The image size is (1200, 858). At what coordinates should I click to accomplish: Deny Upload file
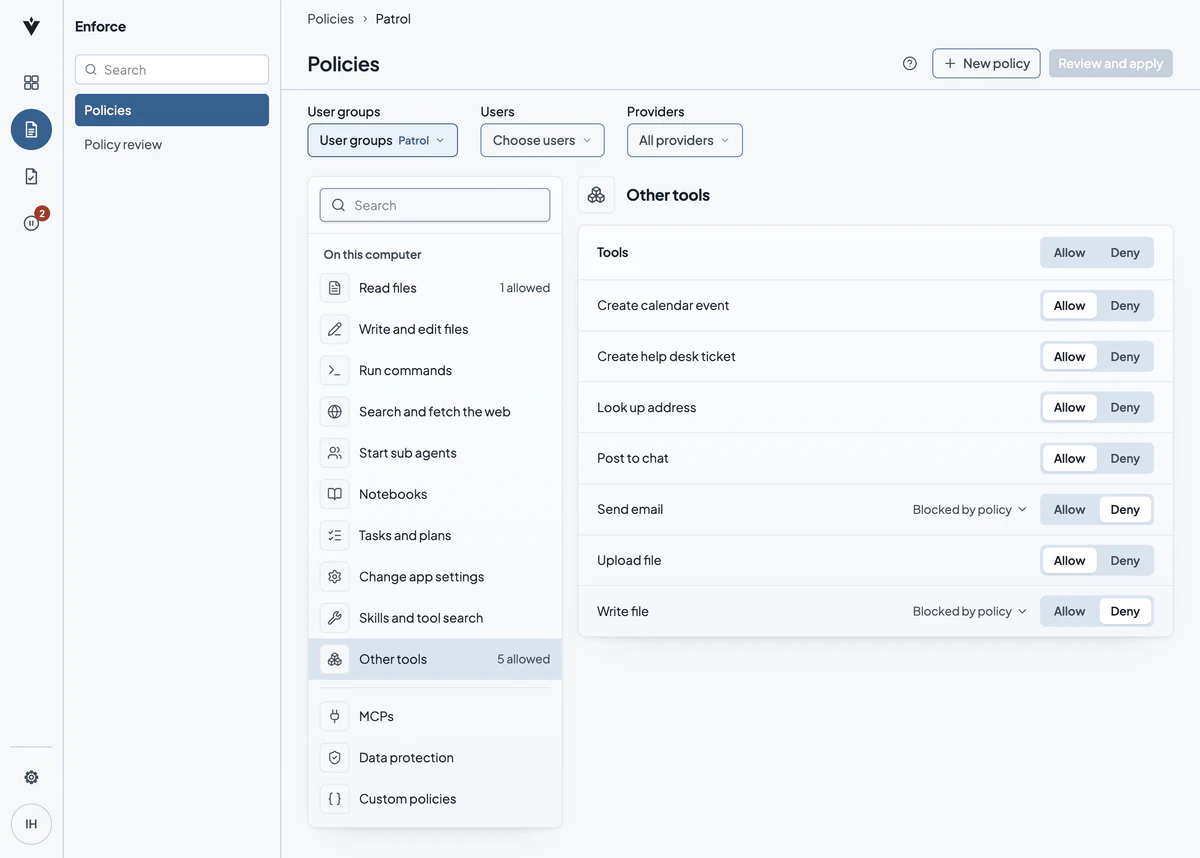coord(1125,561)
